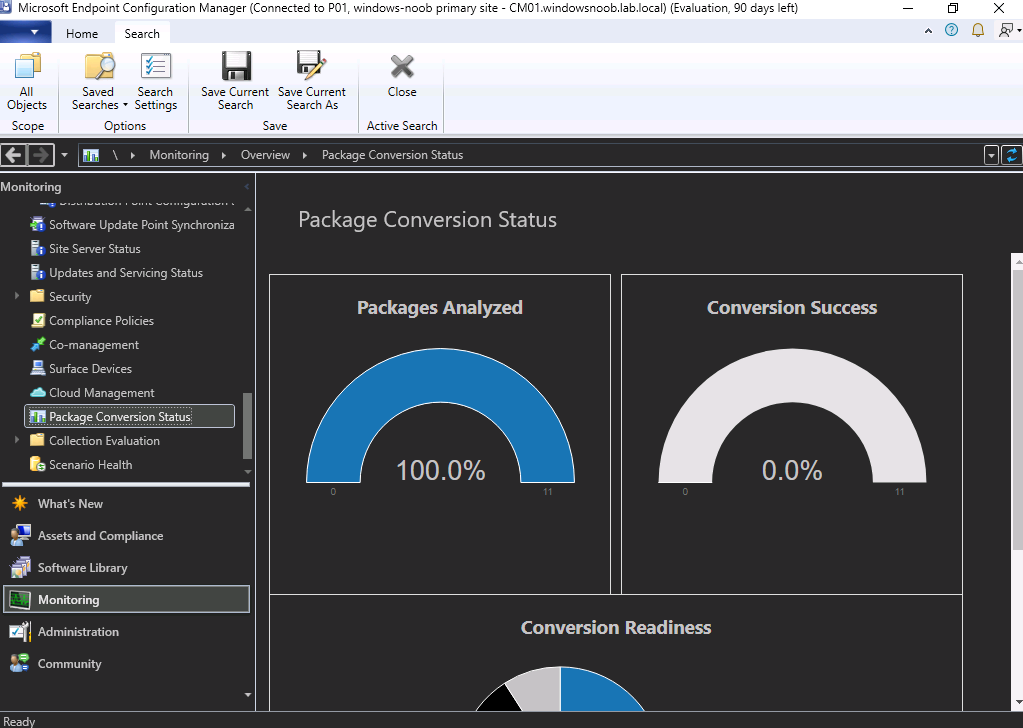Click the Cloud Management cloud icon

[x=38, y=393]
